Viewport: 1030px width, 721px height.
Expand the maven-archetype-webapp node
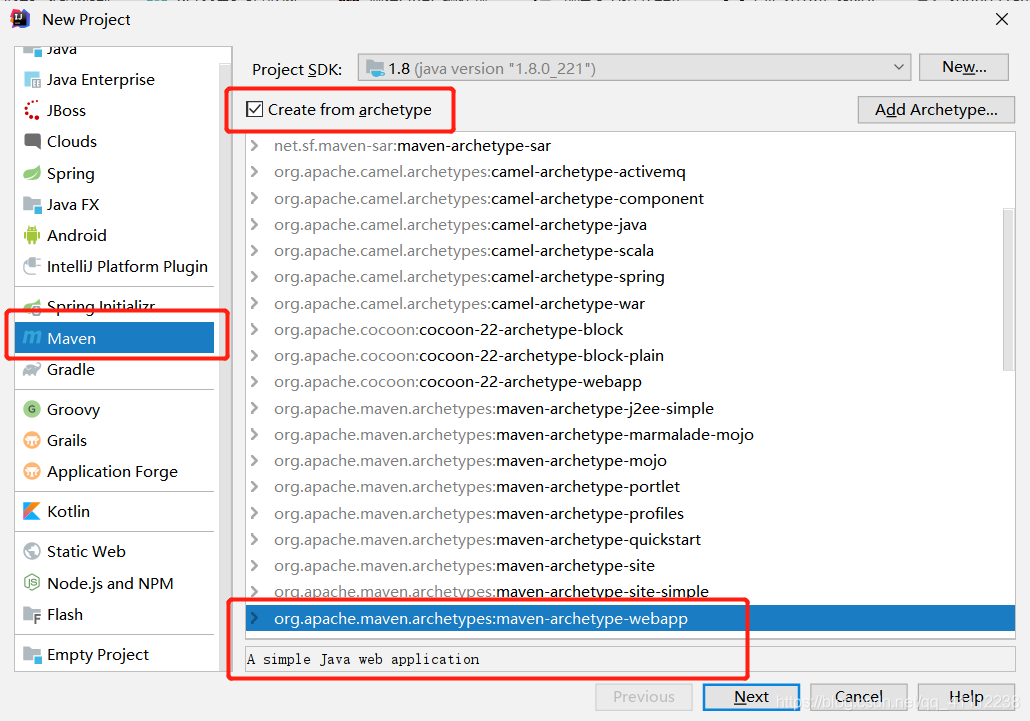pos(255,618)
